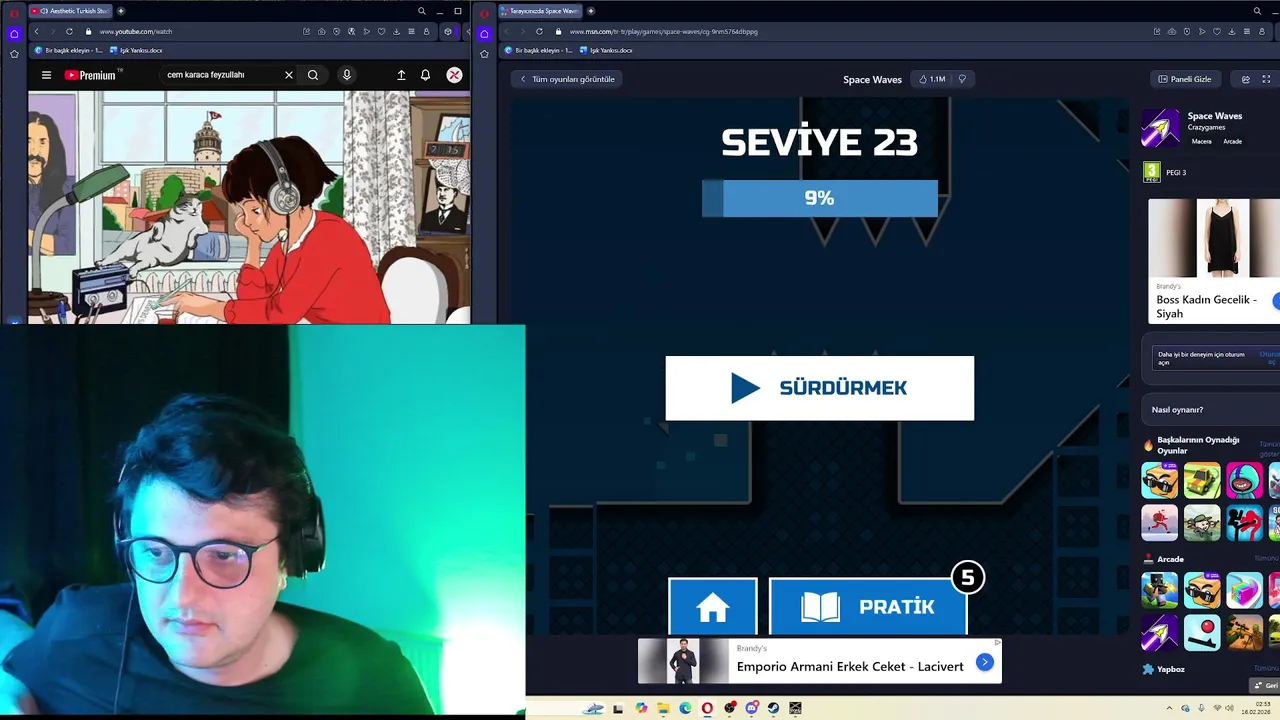Image resolution: width=1280 pixels, height=720 pixels.
Task: Click Emporio Armani ad arrow button
Action: (985, 662)
